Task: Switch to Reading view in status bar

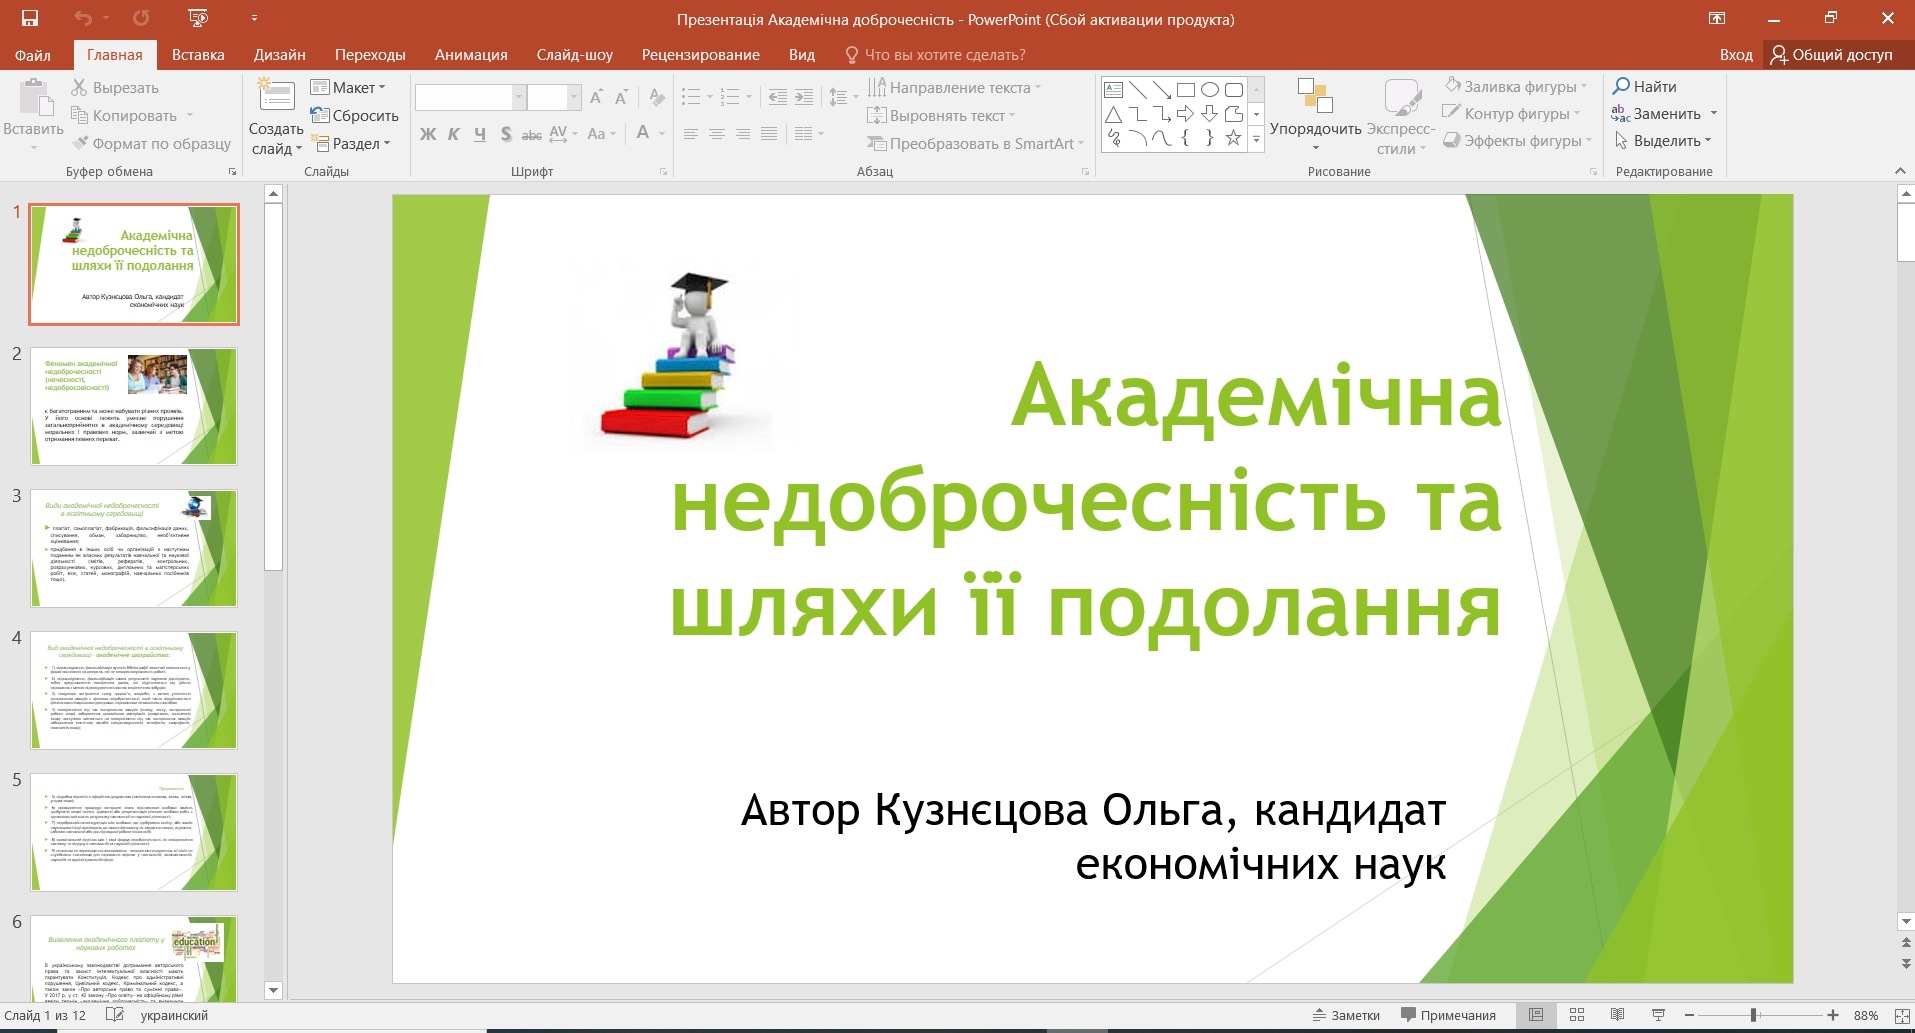Action: pyautogui.click(x=1617, y=1015)
